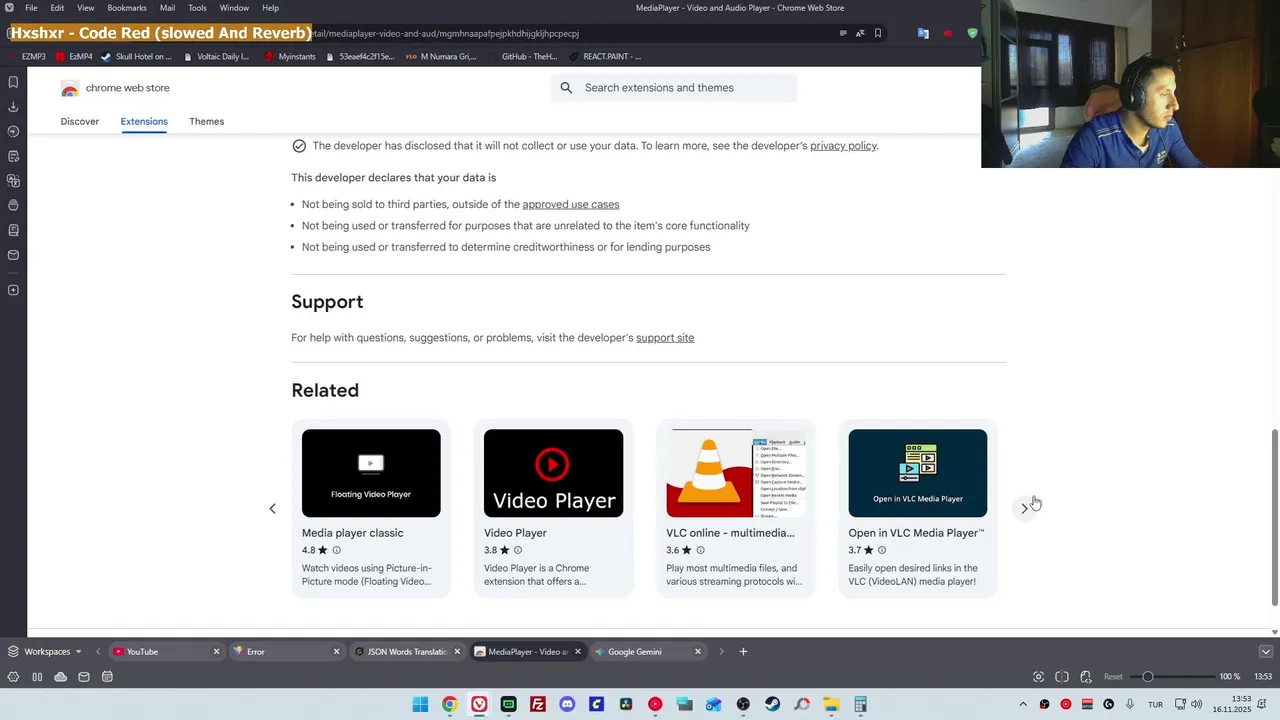
Task: Open the approved use cases link
Action: [x=571, y=205]
